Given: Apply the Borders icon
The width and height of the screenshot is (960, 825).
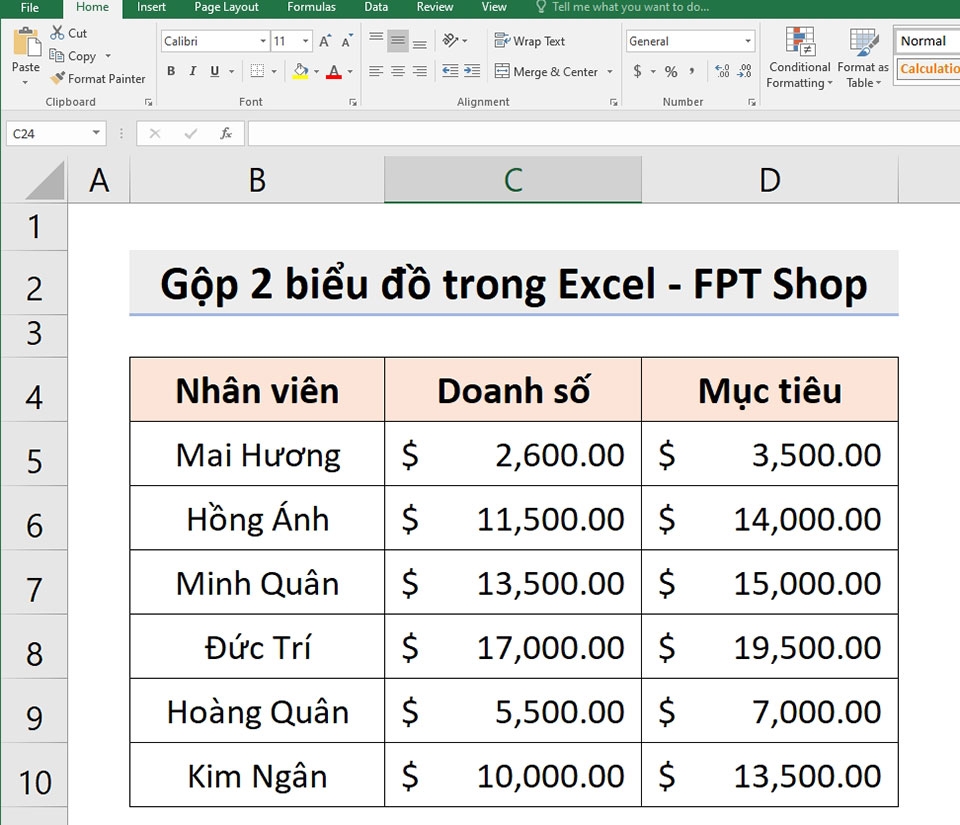Looking at the screenshot, I should coord(257,71).
